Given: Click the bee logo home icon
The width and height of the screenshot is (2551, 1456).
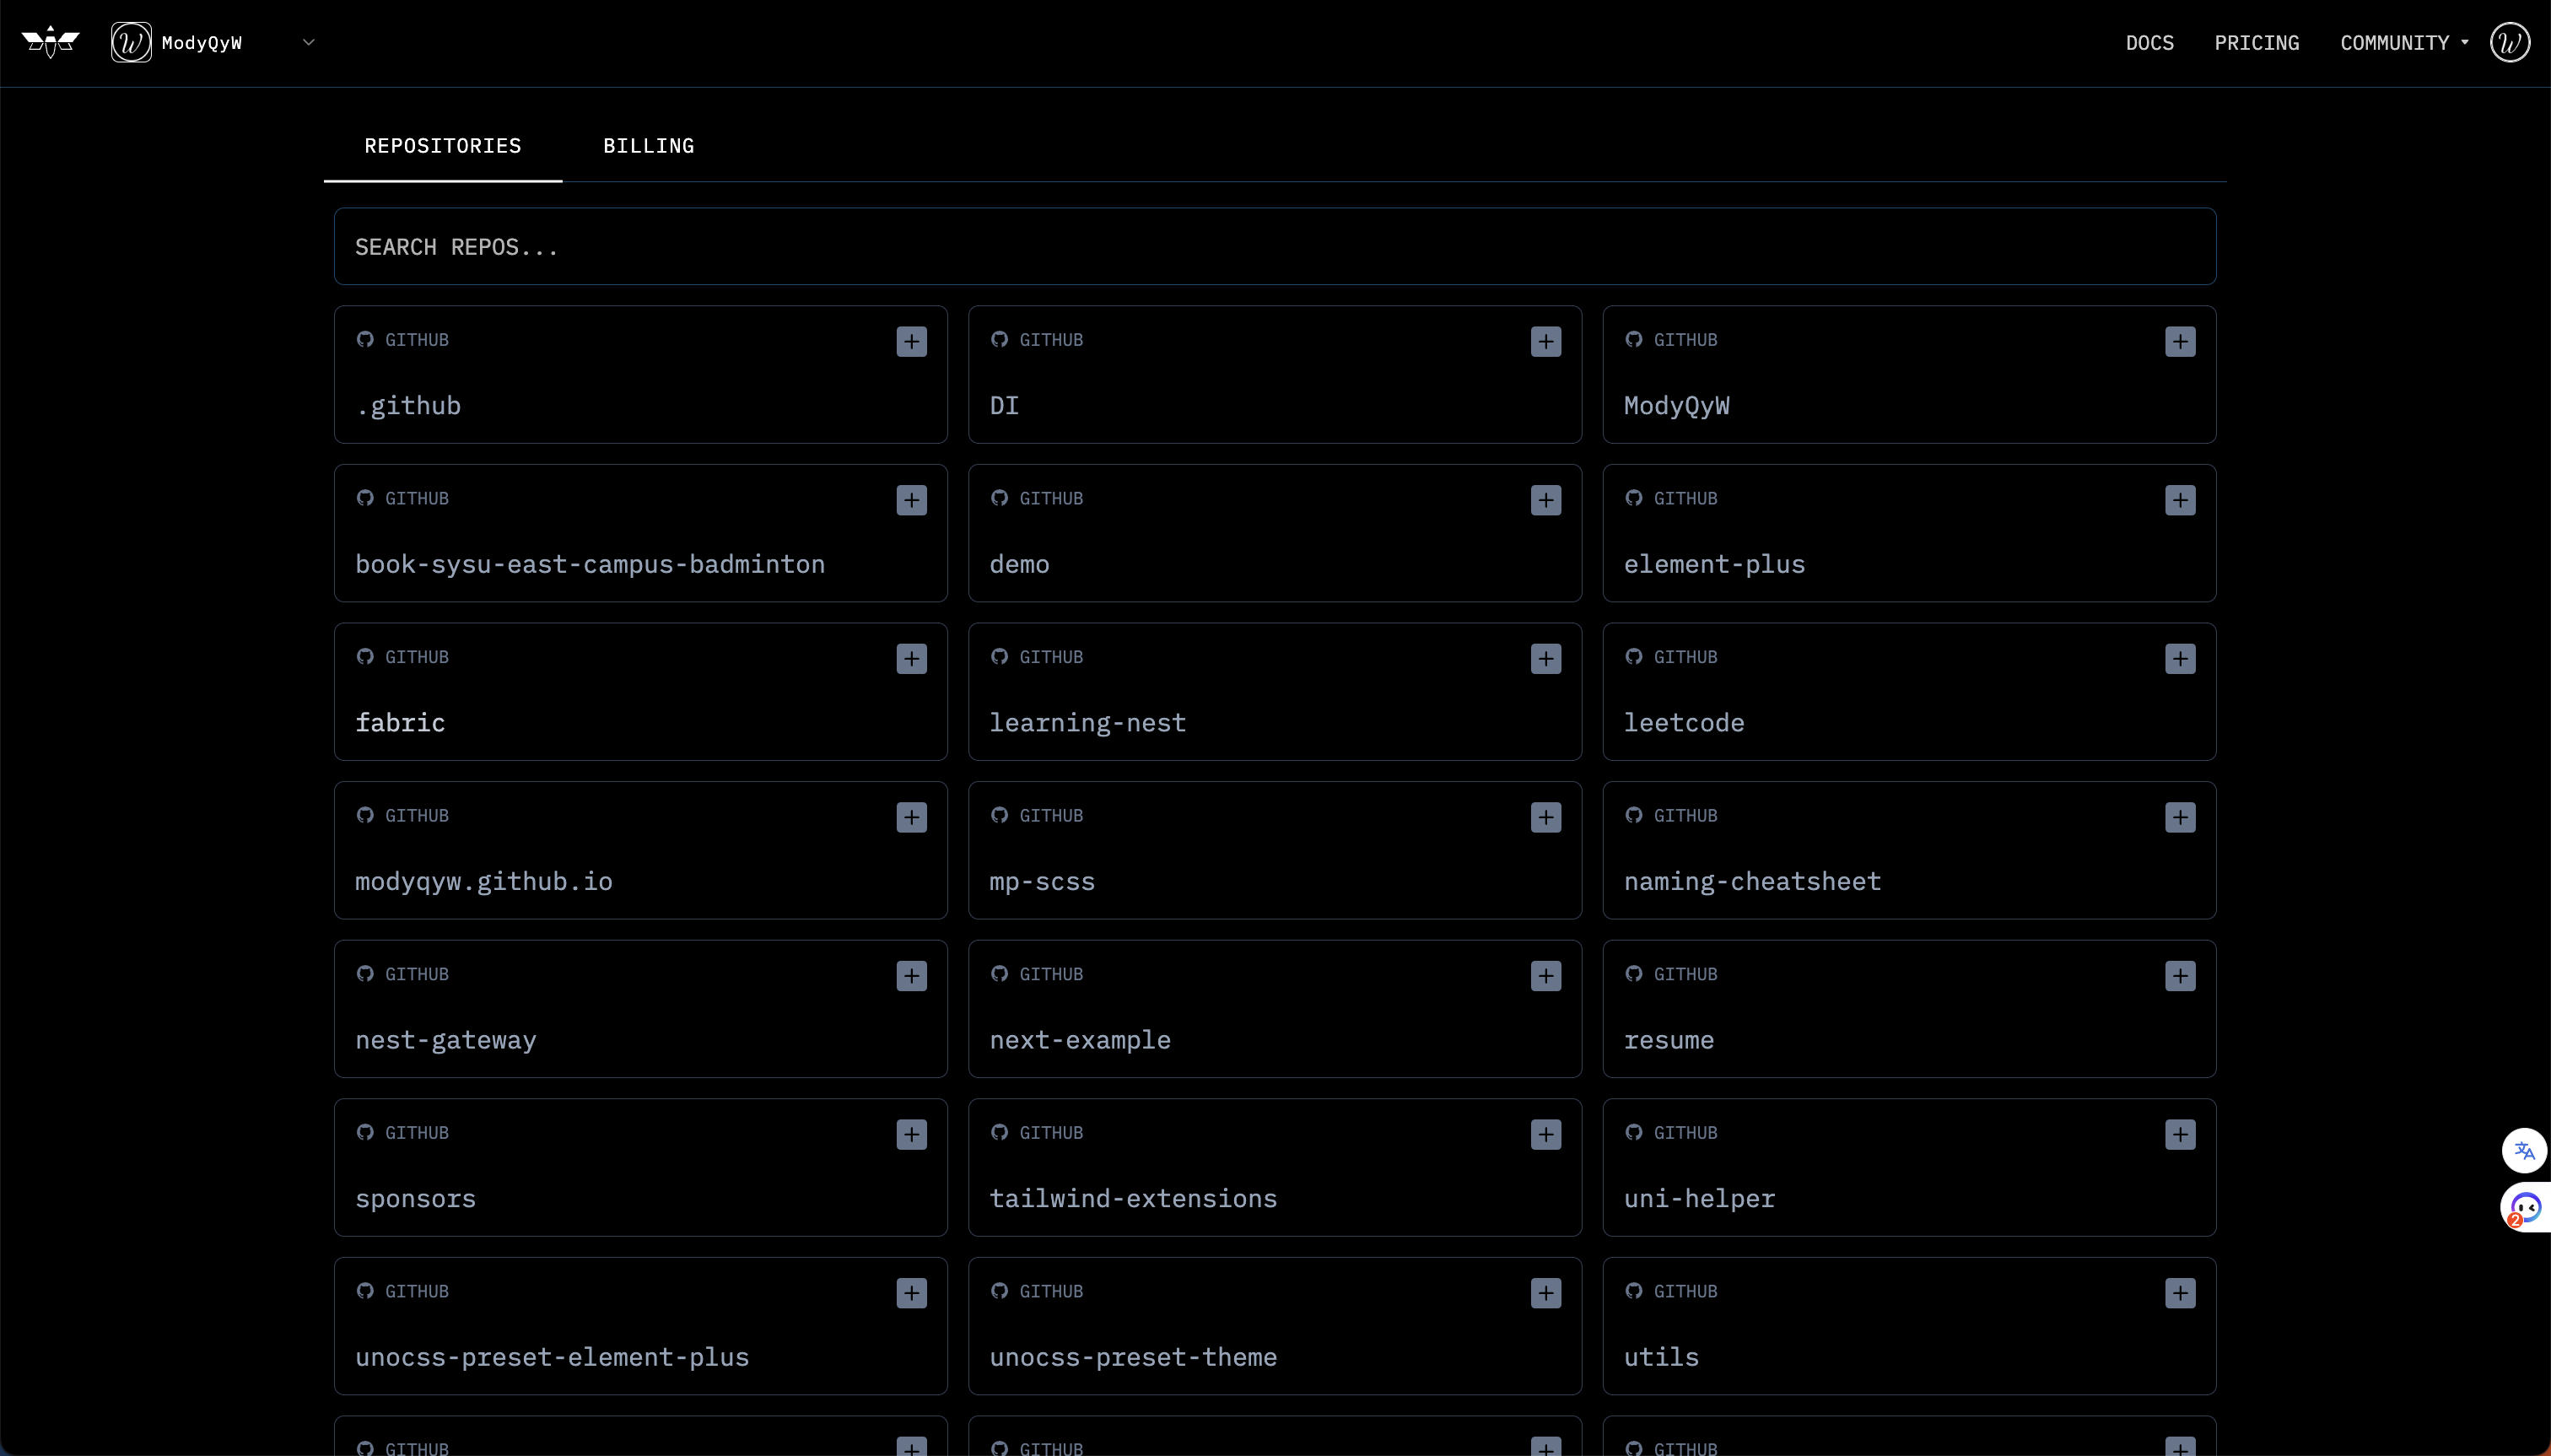Looking at the screenshot, I should (x=50, y=42).
